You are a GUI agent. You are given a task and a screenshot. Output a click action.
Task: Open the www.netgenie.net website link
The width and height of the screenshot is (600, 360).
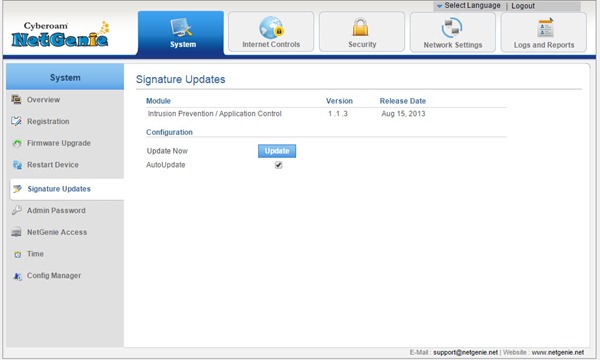pyautogui.click(x=558, y=352)
